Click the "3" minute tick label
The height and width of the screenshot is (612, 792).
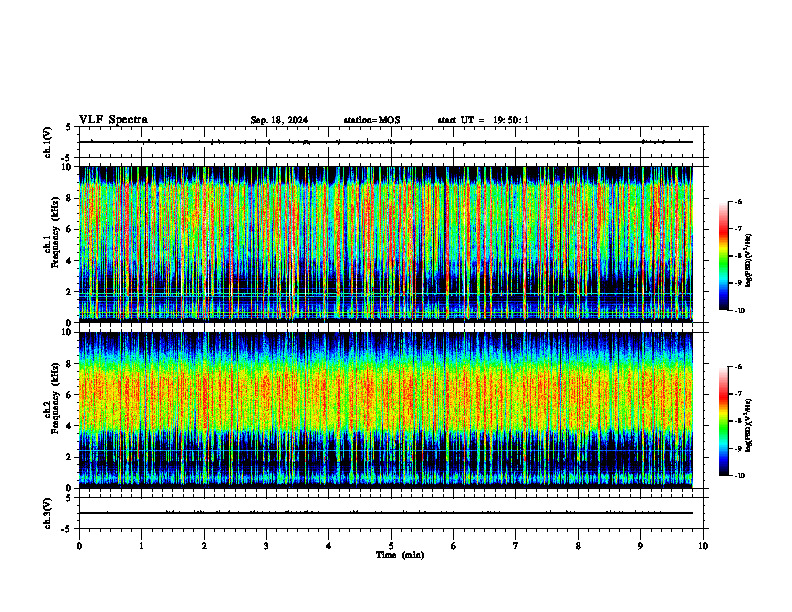point(266,546)
